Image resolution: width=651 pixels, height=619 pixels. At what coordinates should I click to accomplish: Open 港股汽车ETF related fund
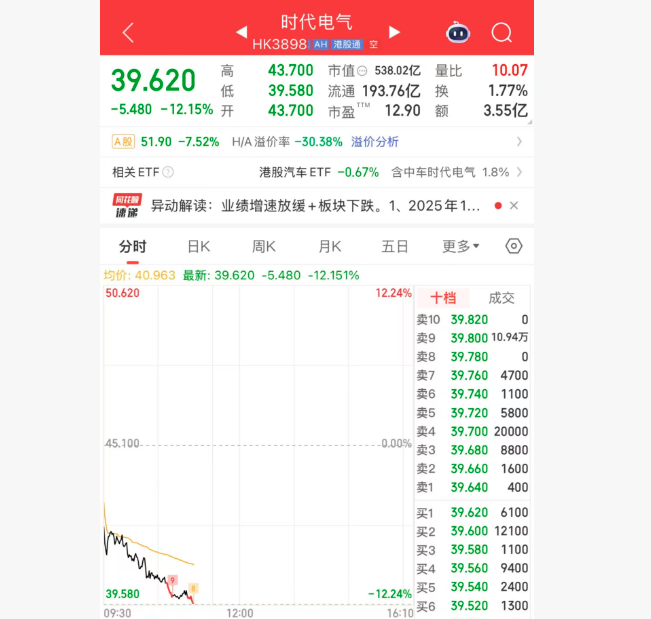coord(319,172)
